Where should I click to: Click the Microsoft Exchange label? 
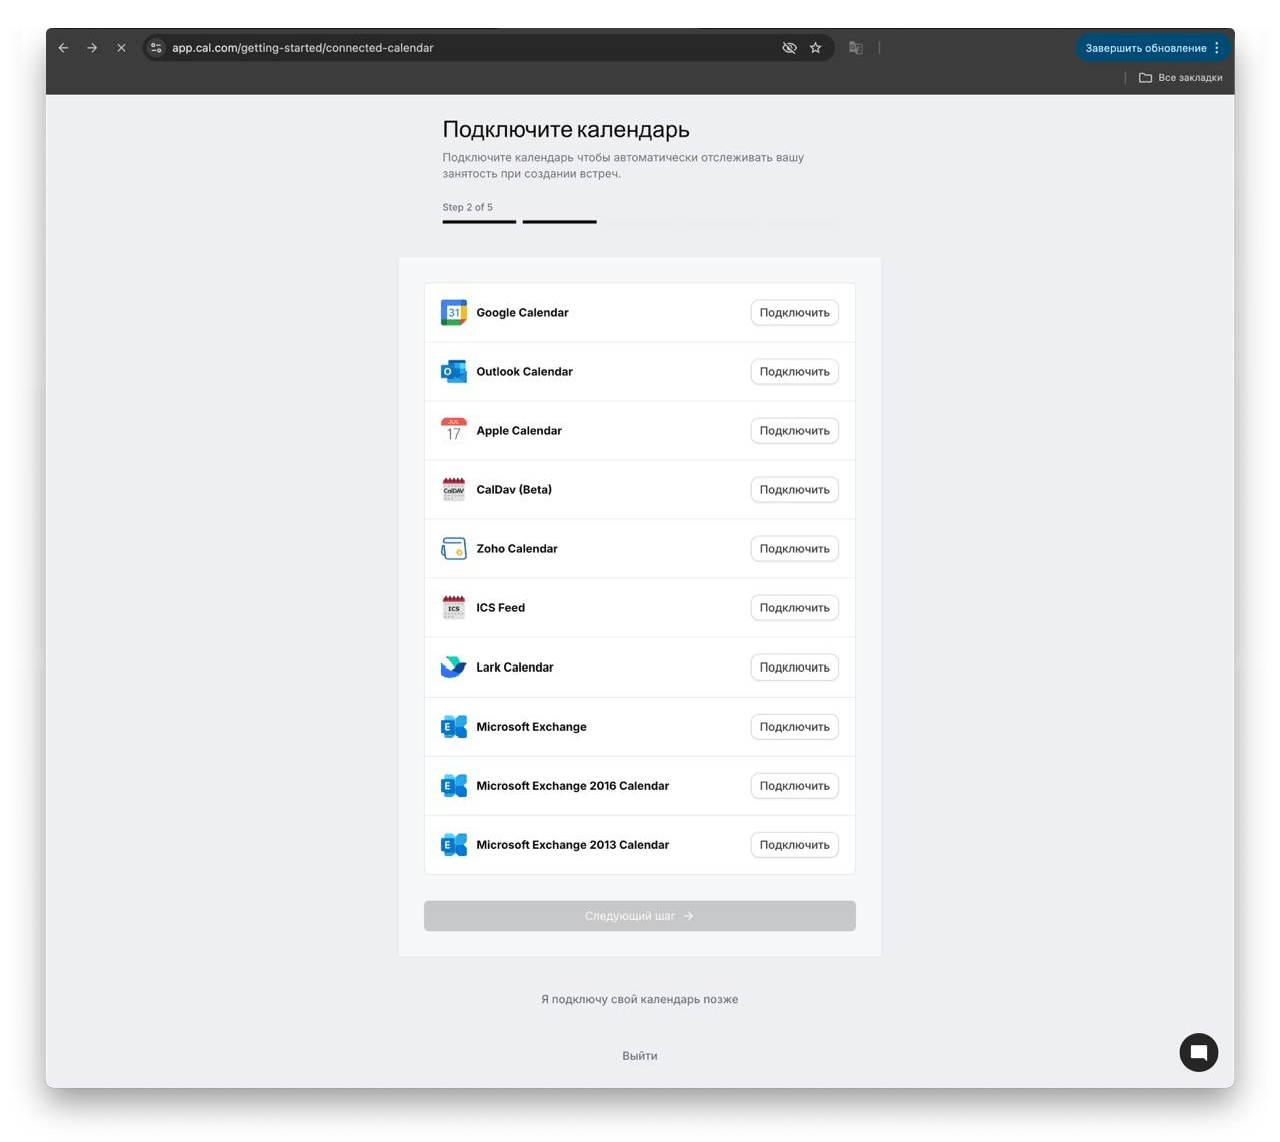(531, 727)
